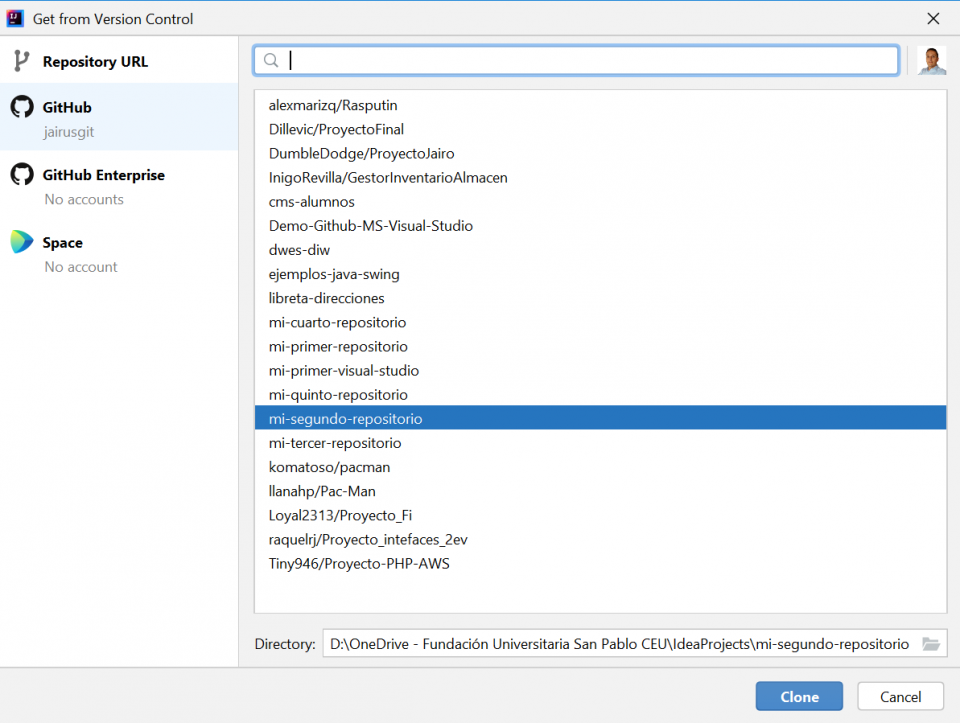Choose llanahp/Pac-Man repository

click(x=601, y=492)
